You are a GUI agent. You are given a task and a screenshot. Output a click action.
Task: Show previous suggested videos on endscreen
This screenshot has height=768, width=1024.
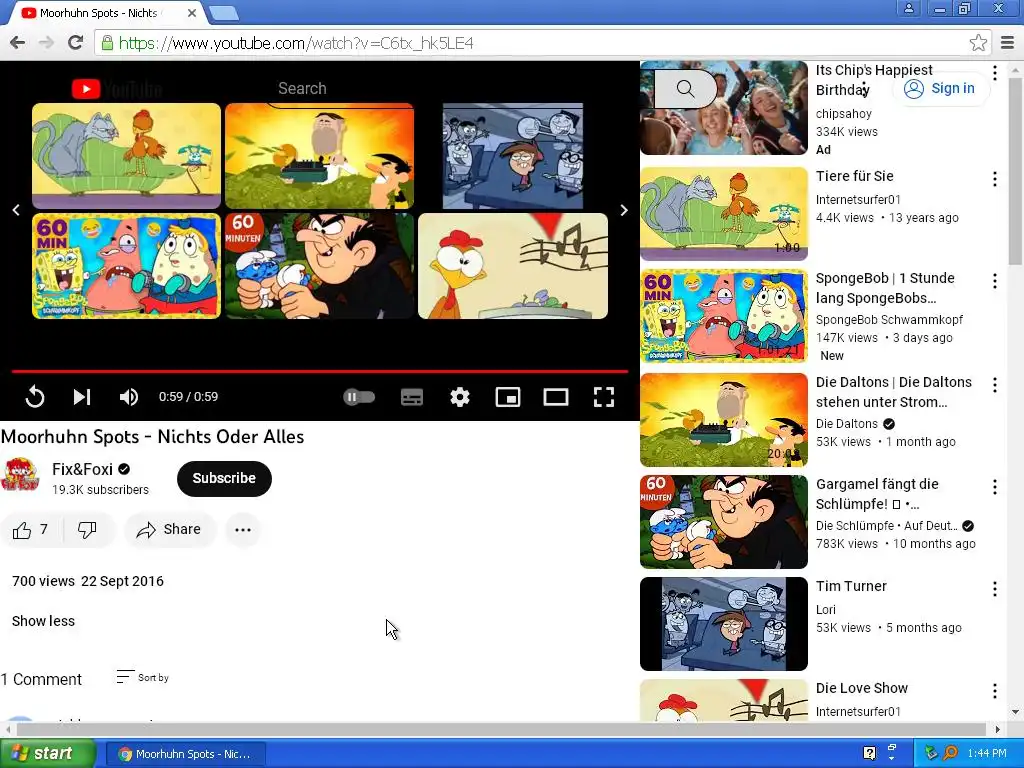pos(16,210)
